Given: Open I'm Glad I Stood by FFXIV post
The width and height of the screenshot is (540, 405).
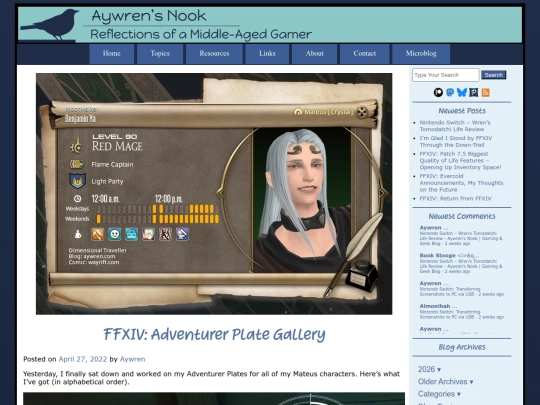Looking at the screenshot, I should pos(456,142).
